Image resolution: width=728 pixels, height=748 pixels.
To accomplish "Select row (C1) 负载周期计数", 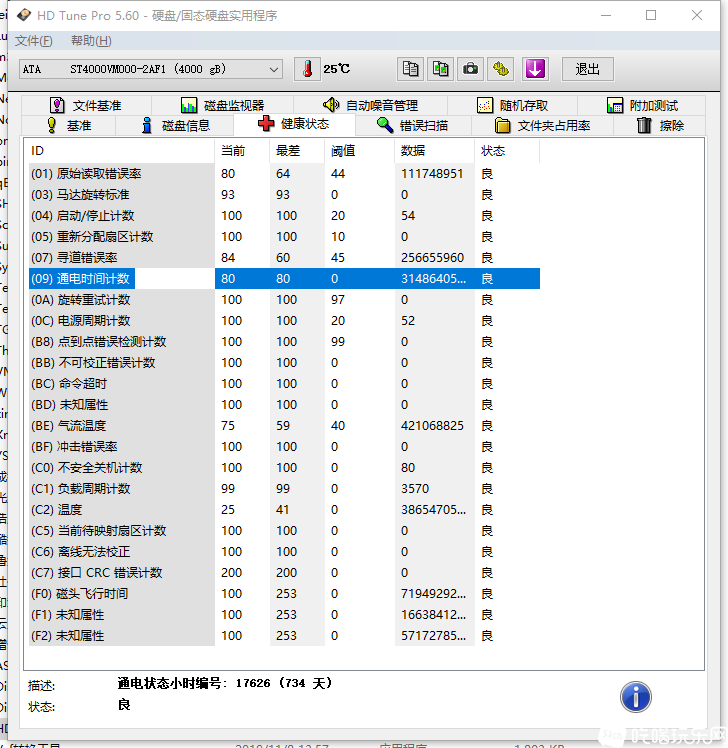I will pos(284,488).
